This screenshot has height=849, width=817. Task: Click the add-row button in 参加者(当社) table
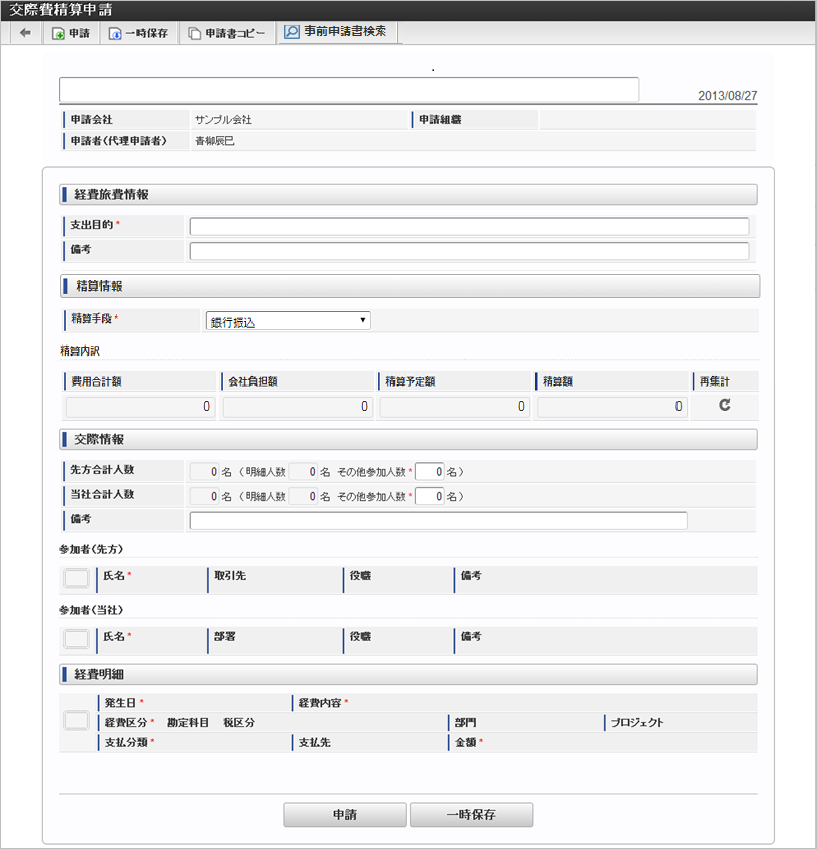[x=76, y=639]
